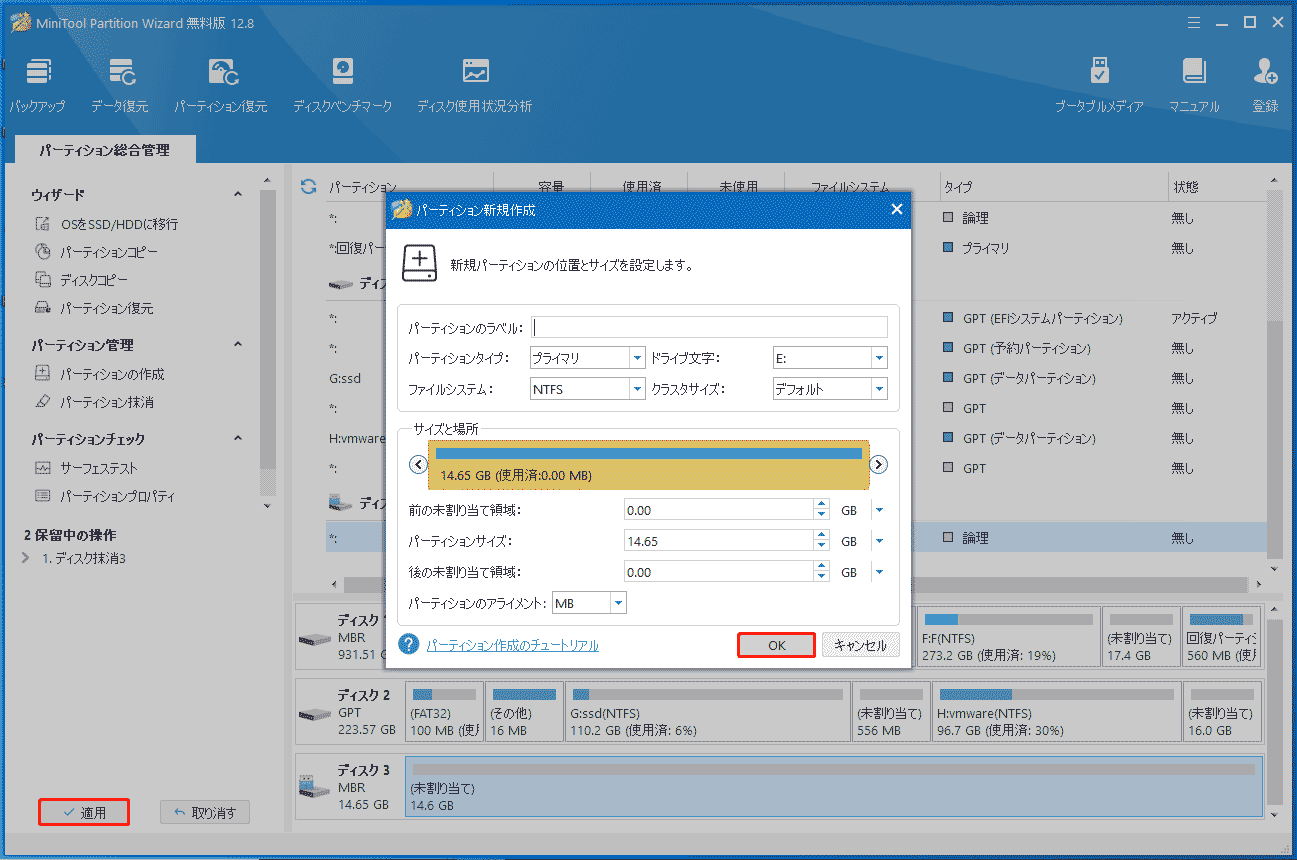Refresh the partition list
This screenshot has width=1297, height=860.
[x=309, y=187]
